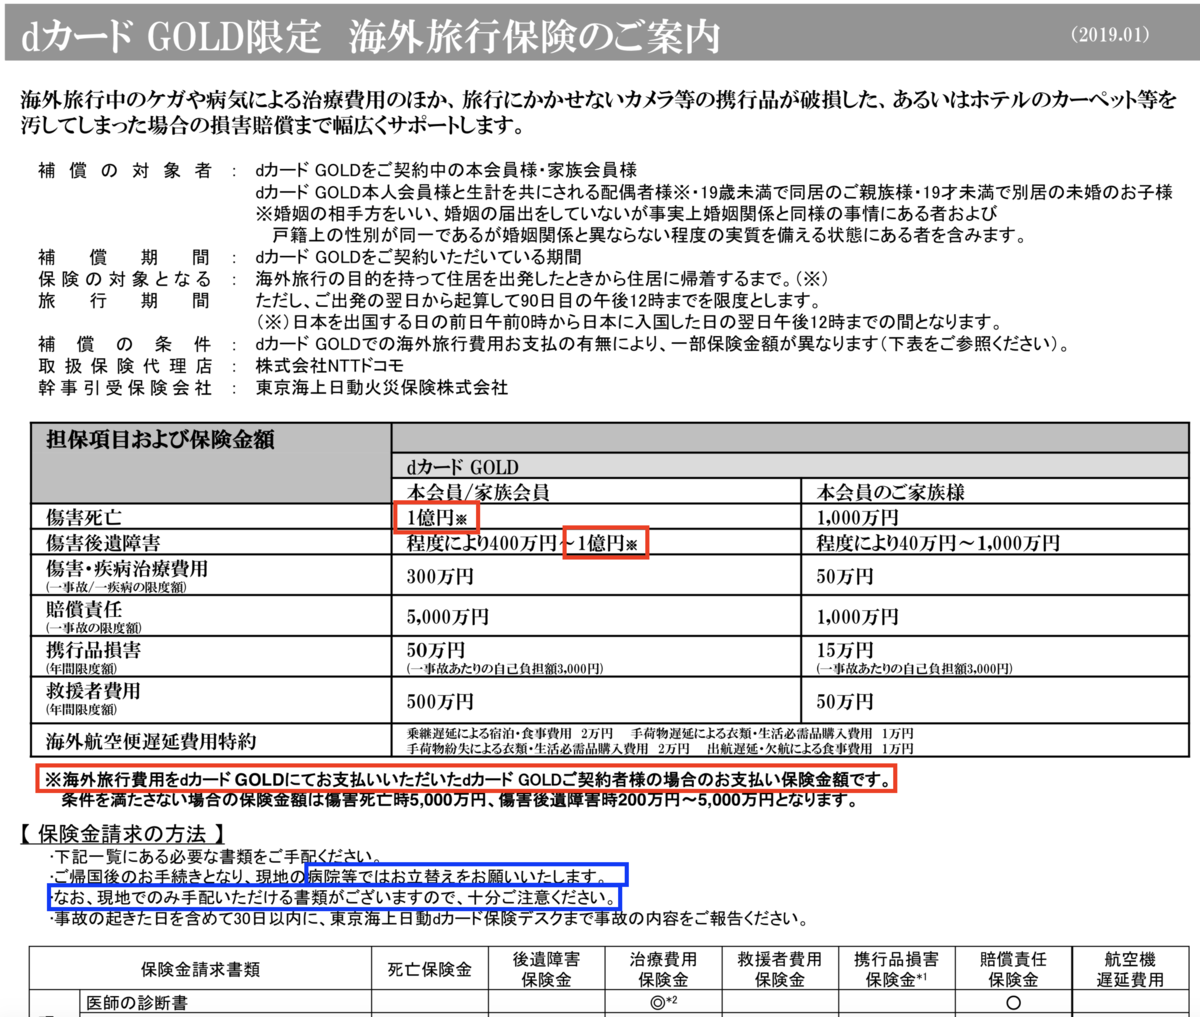Click the 'dカード GOLD' table header
Image resolution: width=1200 pixels, height=1017 pixels.
pos(462,467)
